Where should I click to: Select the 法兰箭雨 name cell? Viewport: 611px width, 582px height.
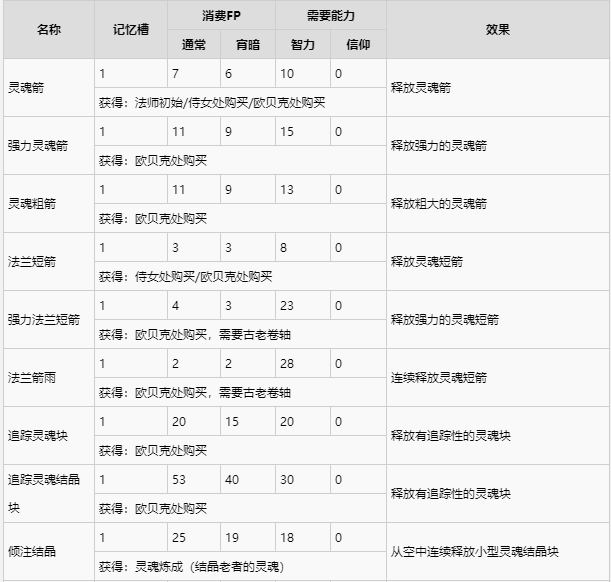click(x=49, y=378)
